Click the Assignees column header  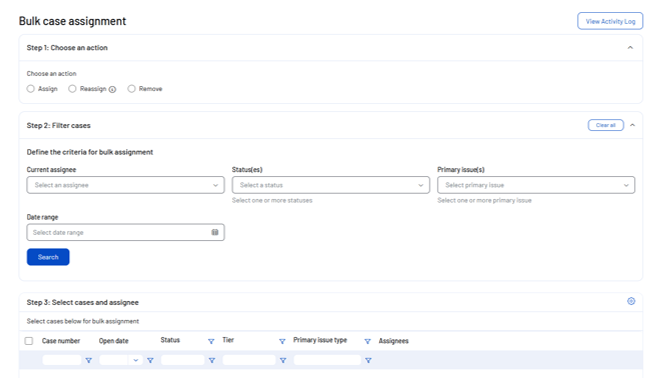[x=393, y=341]
